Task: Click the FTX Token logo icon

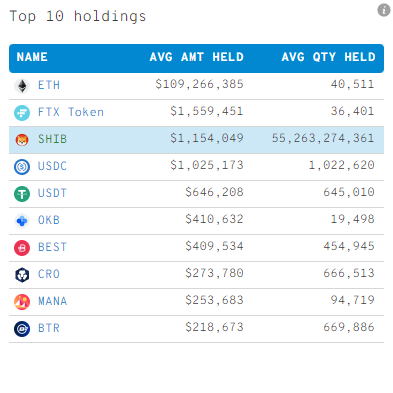Action: tap(22, 113)
